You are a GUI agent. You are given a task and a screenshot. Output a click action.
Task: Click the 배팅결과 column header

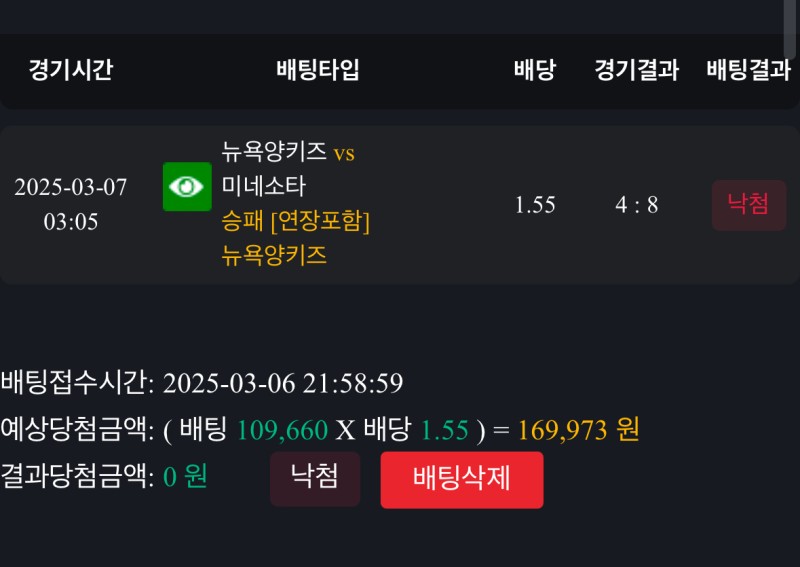(x=748, y=69)
